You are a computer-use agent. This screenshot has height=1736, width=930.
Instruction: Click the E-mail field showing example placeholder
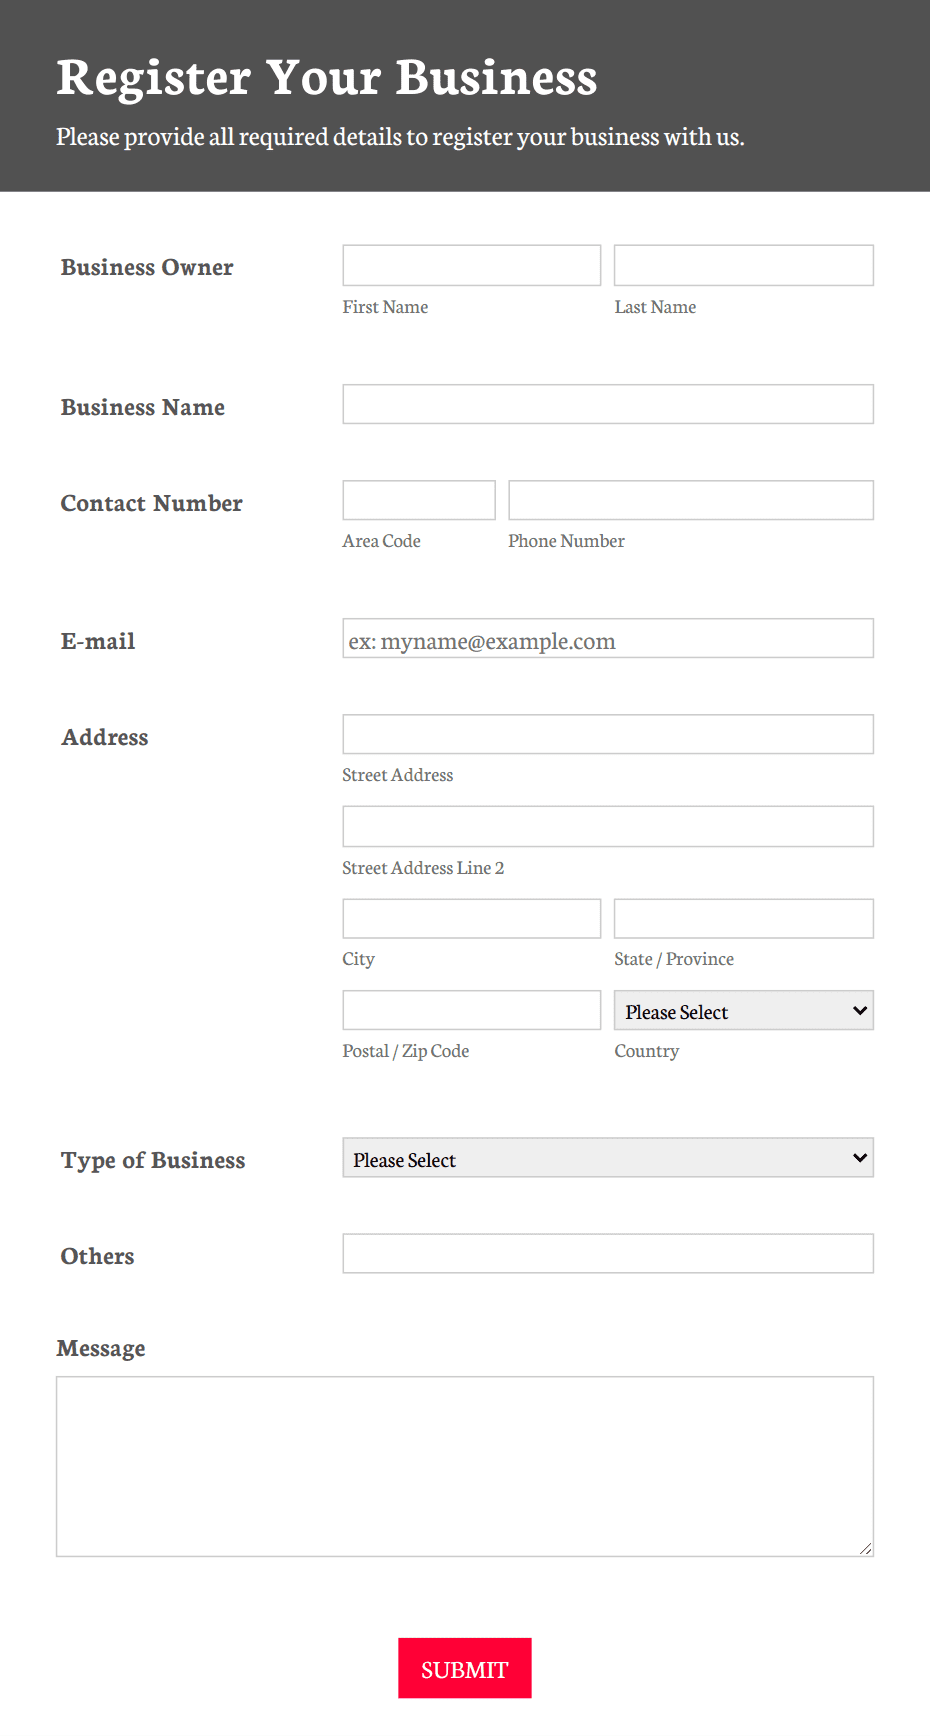click(607, 638)
